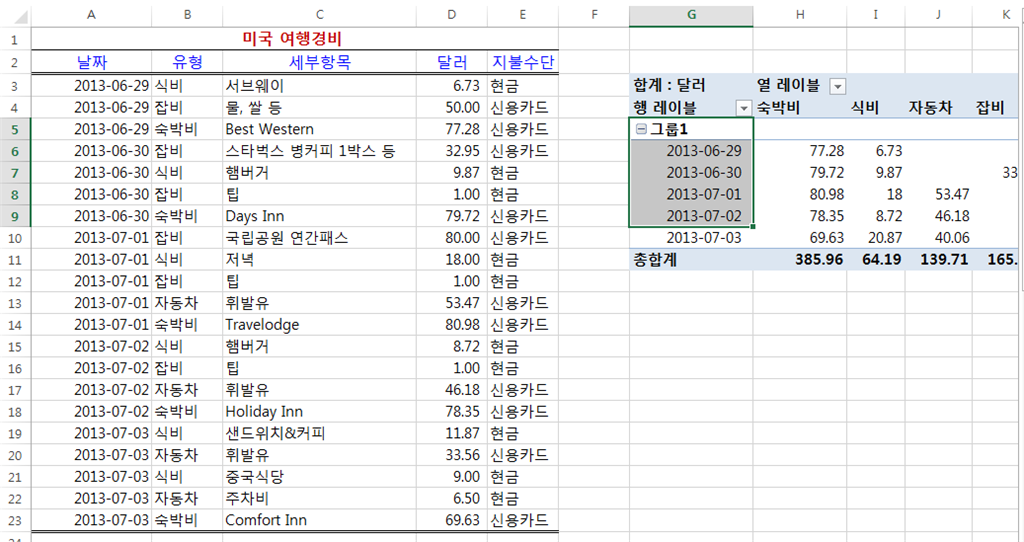Select pivot row label 2013-06-30
This screenshot has width=1024, height=542.
[691, 172]
